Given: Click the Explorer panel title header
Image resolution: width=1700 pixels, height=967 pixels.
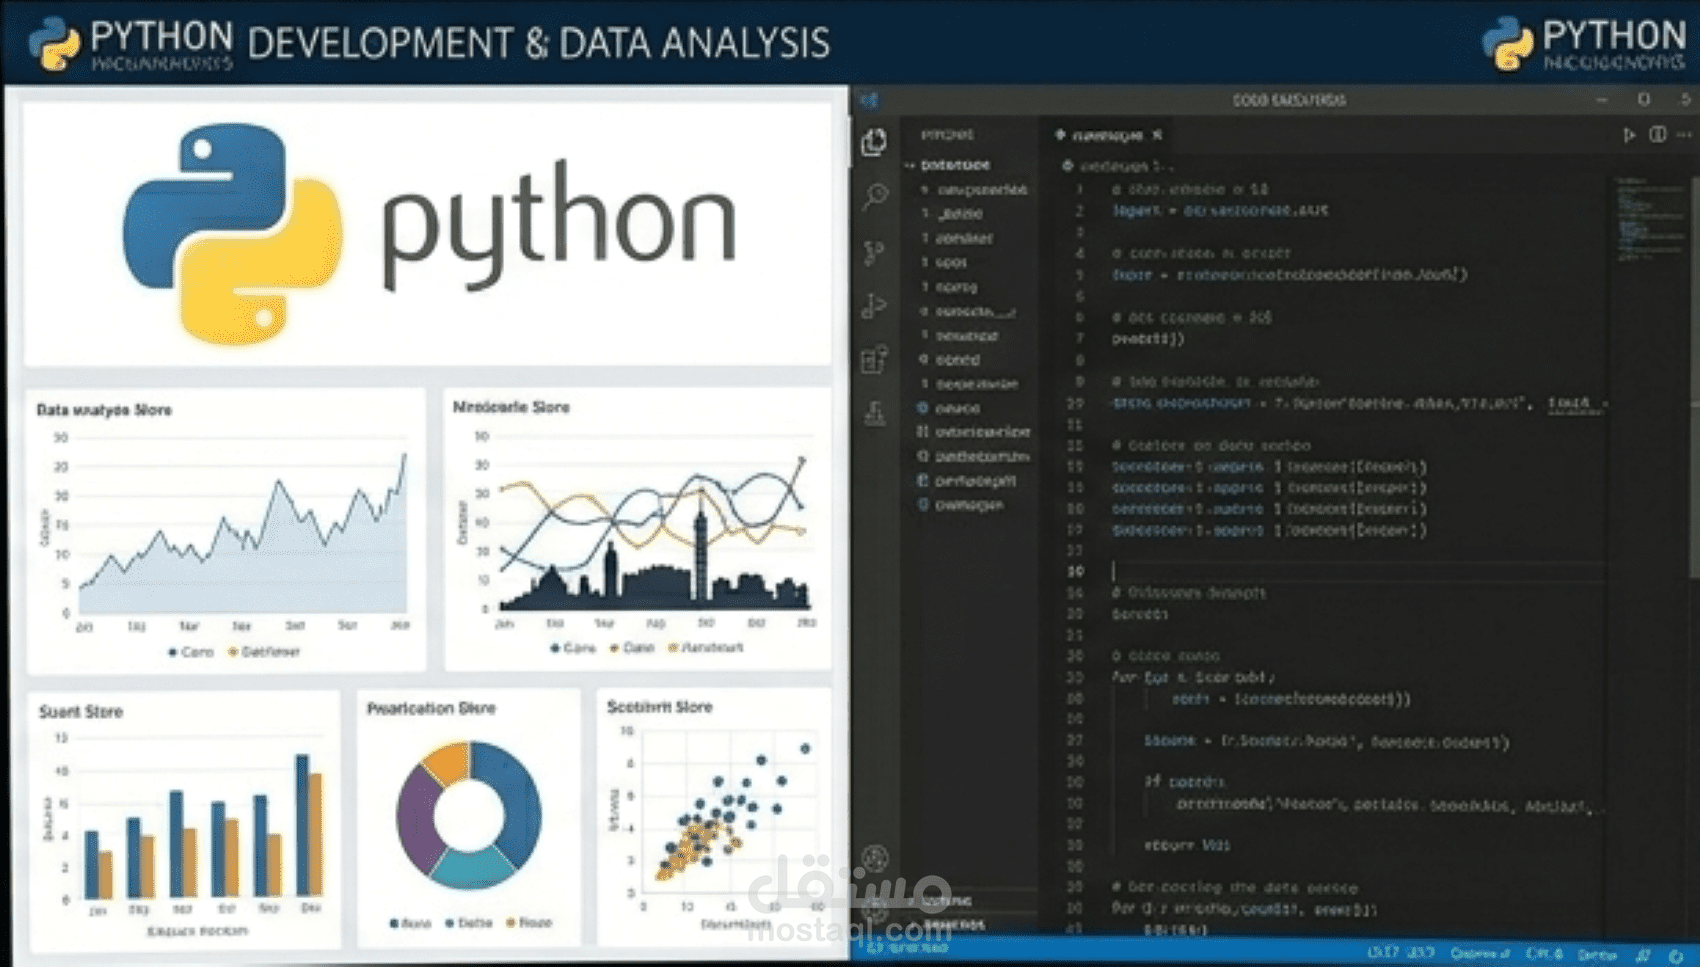Looking at the screenshot, I should click(947, 134).
